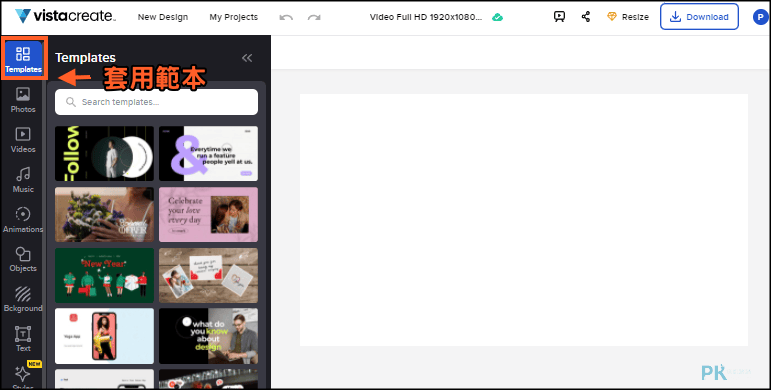Image resolution: width=771 pixels, height=390 pixels.
Task: Click the Resize button
Action: 627,17
